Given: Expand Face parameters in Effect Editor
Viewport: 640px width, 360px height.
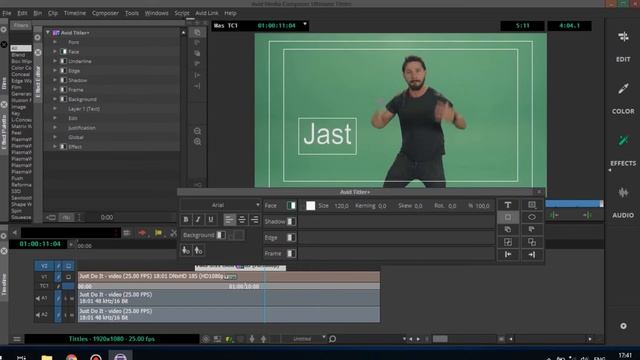Looking at the screenshot, I should pyautogui.click(x=55, y=52).
